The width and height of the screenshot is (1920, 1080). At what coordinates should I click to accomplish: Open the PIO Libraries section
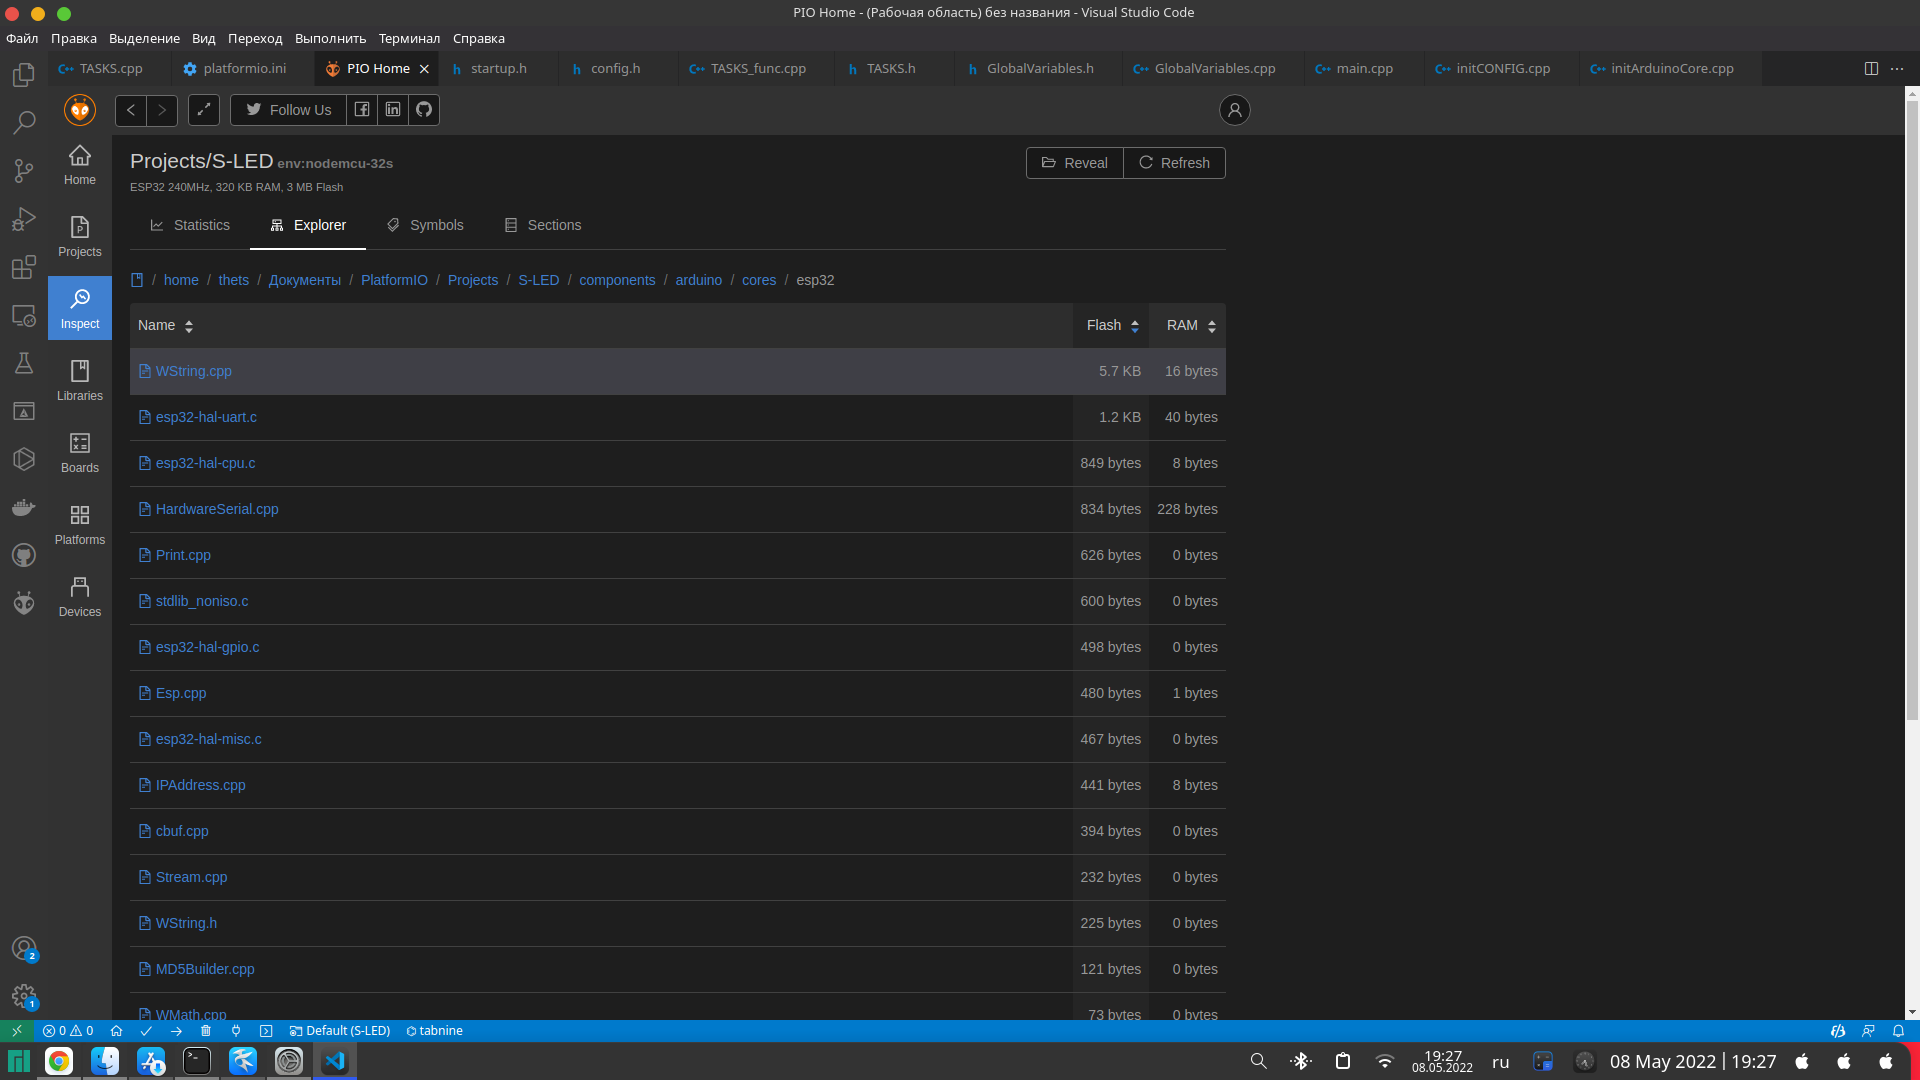[80, 380]
